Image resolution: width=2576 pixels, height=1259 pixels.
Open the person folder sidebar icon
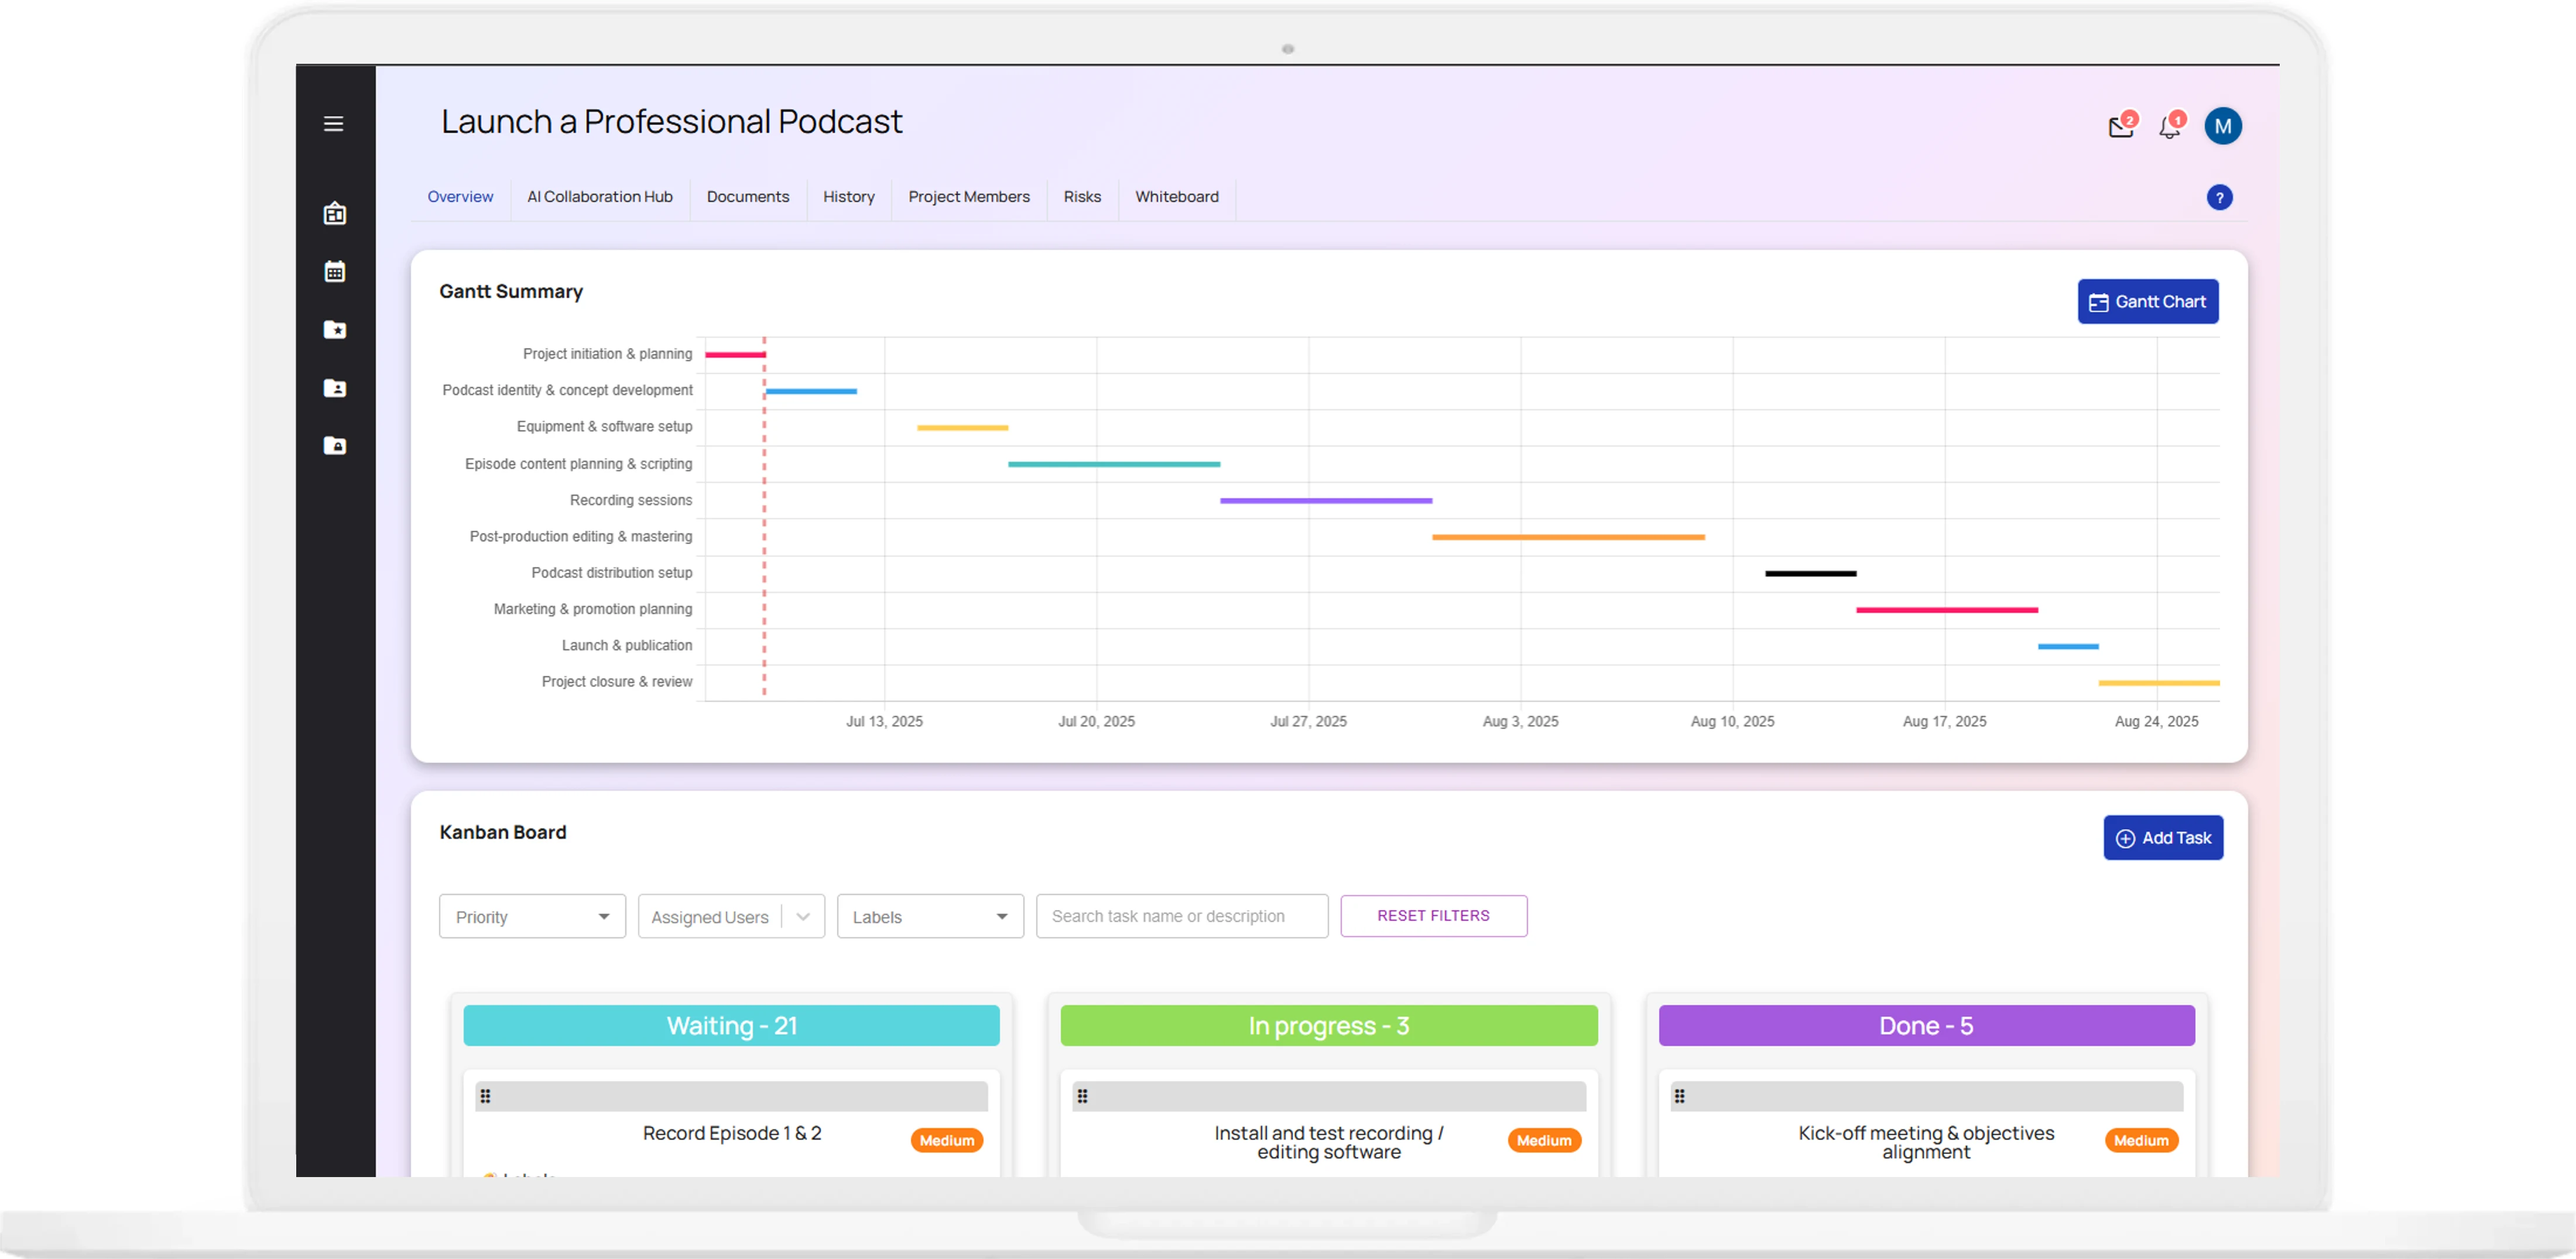[335, 388]
